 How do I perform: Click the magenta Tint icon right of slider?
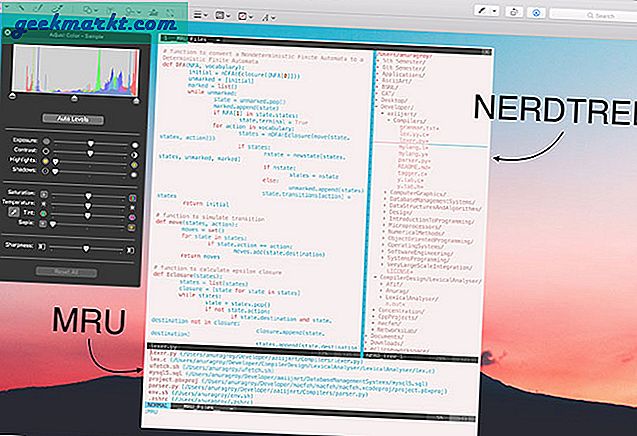[x=132, y=217]
